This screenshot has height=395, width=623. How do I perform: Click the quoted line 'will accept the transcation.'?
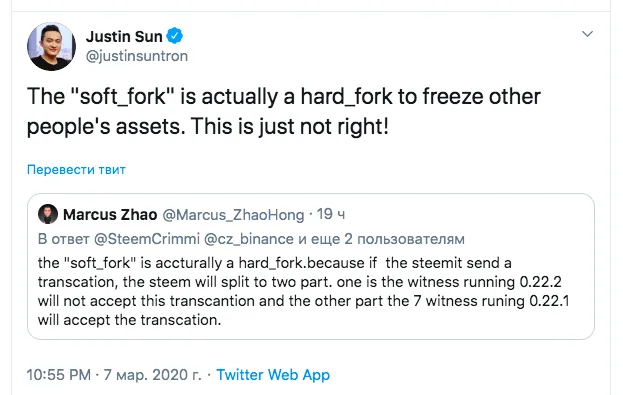point(130,320)
